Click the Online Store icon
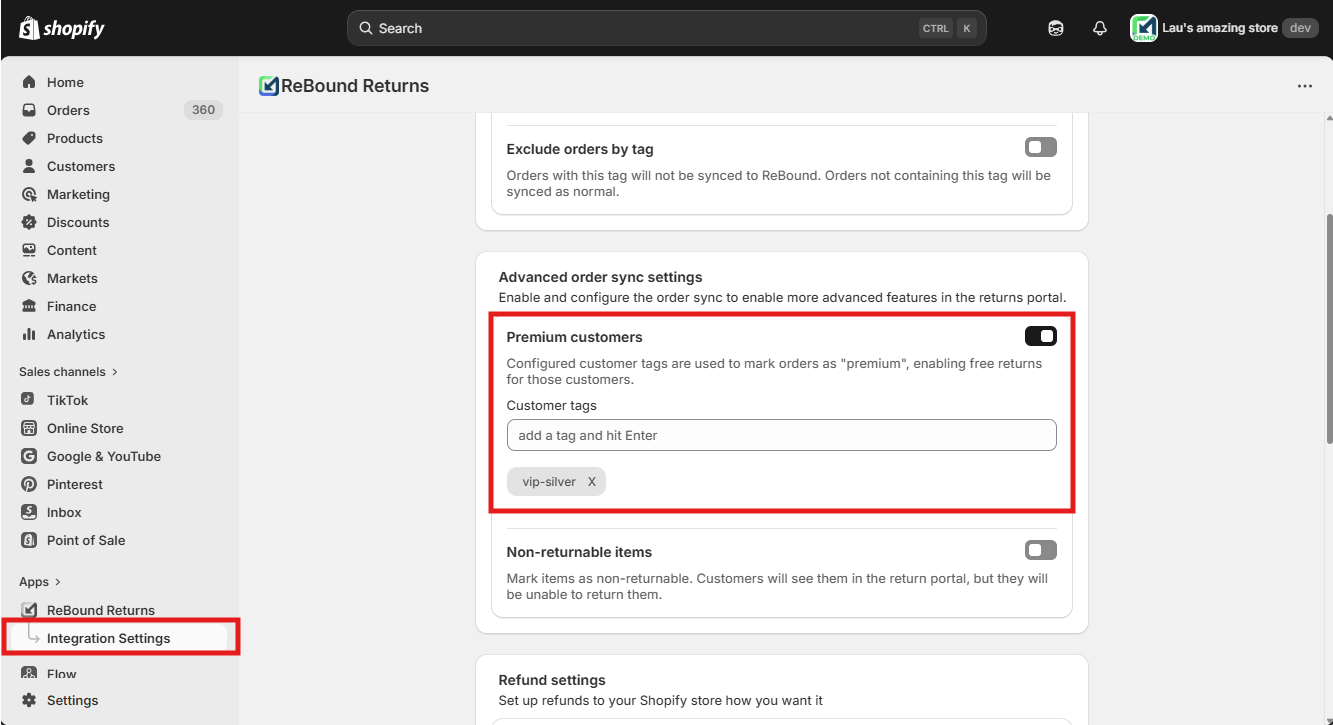Screen dimensions: 1333x725 [29, 428]
